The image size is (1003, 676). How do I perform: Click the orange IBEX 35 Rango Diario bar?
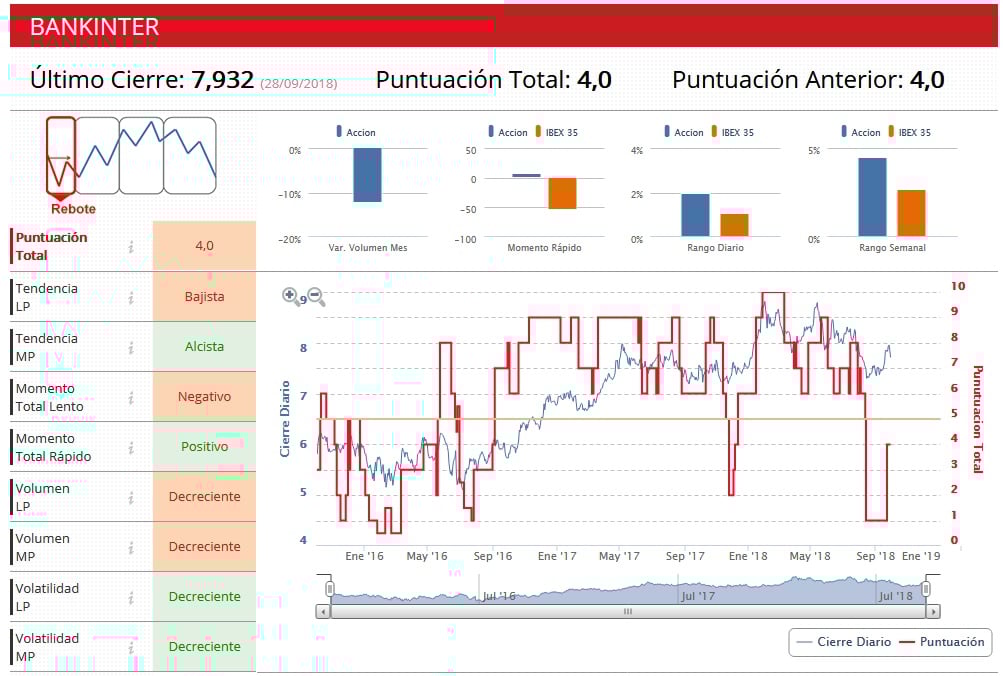click(734, 225)
